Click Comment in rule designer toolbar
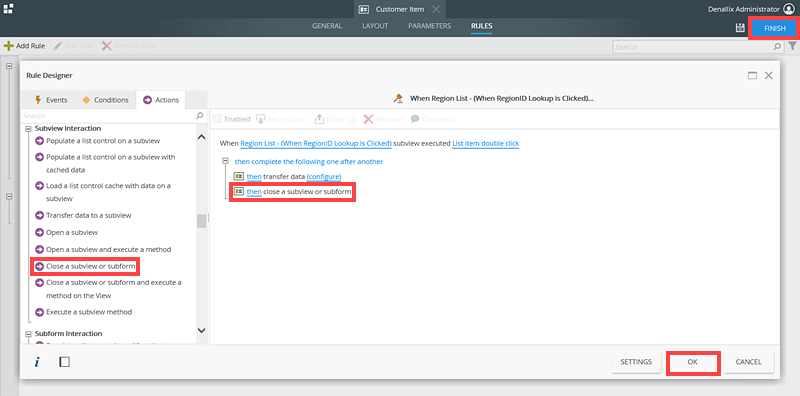The image size is (800, 396). [432, 119]
